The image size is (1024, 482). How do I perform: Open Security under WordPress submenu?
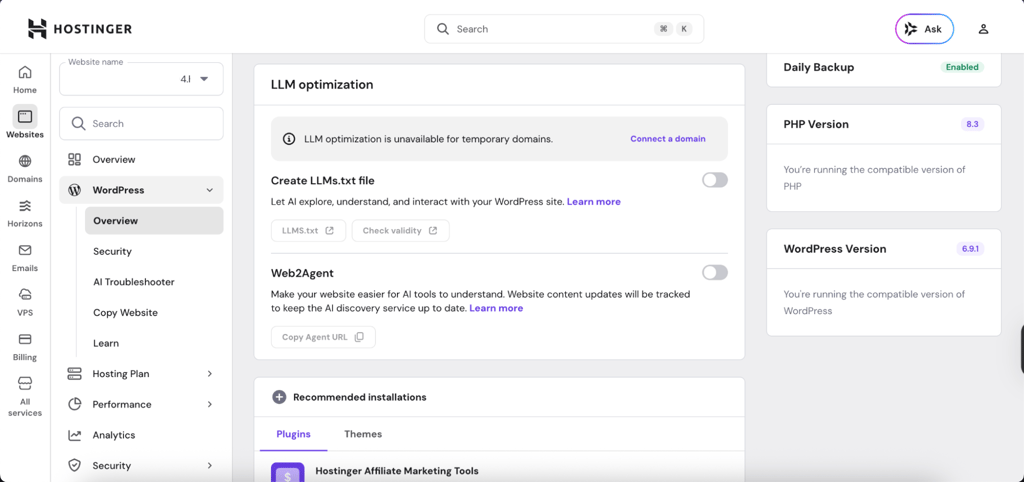154,251
